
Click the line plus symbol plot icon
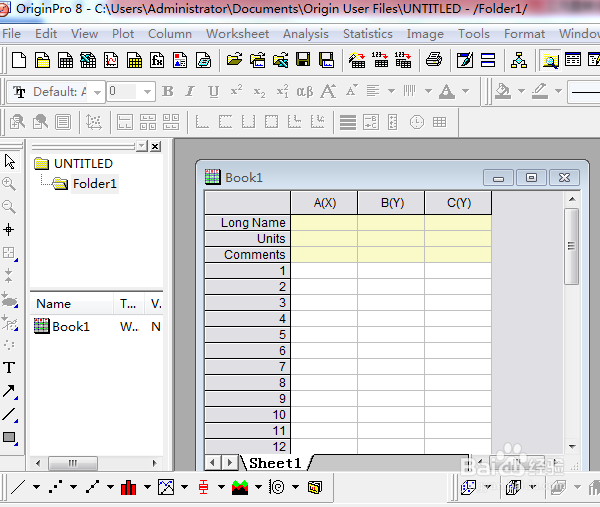[92, 487]
